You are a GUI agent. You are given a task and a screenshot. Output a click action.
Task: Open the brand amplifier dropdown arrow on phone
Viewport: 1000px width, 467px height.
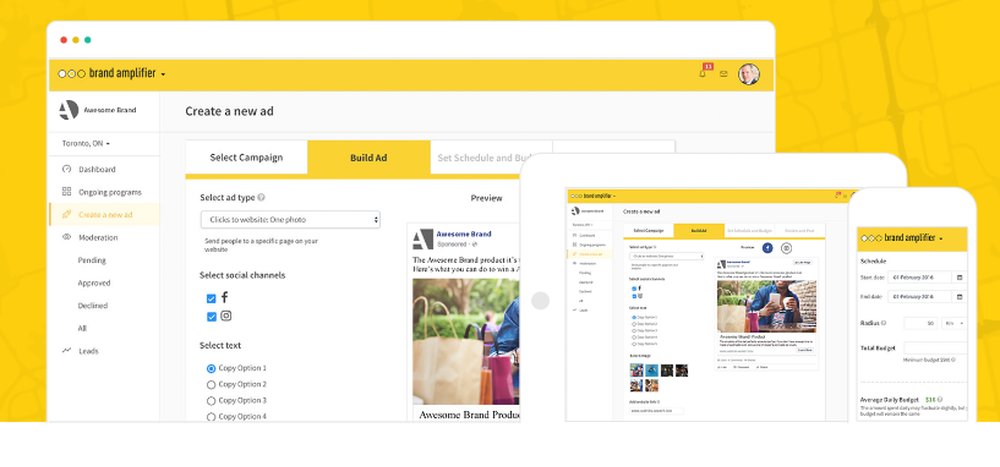941,239
